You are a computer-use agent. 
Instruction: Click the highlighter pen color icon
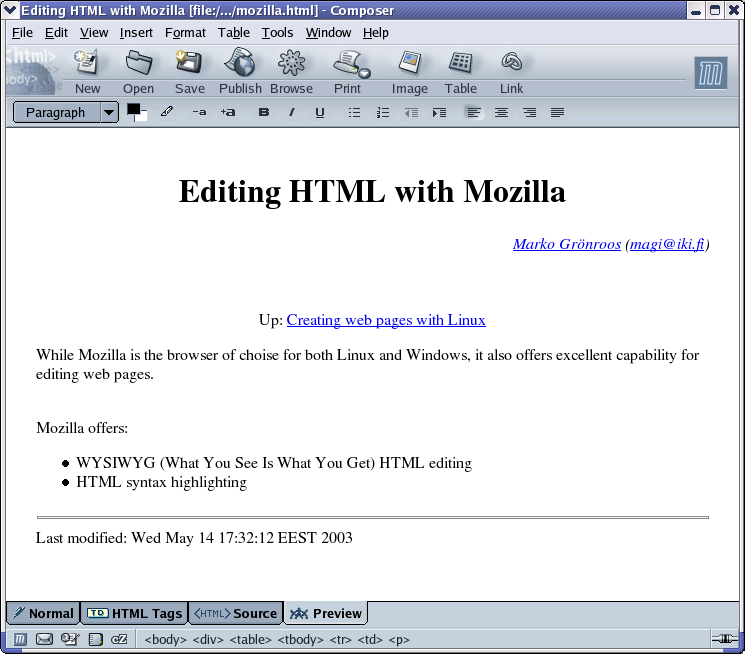pos(167,112)
